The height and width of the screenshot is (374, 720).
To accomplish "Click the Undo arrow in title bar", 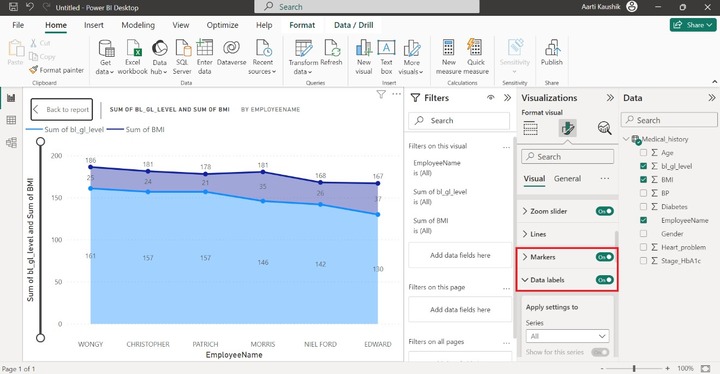I will 30,7.
